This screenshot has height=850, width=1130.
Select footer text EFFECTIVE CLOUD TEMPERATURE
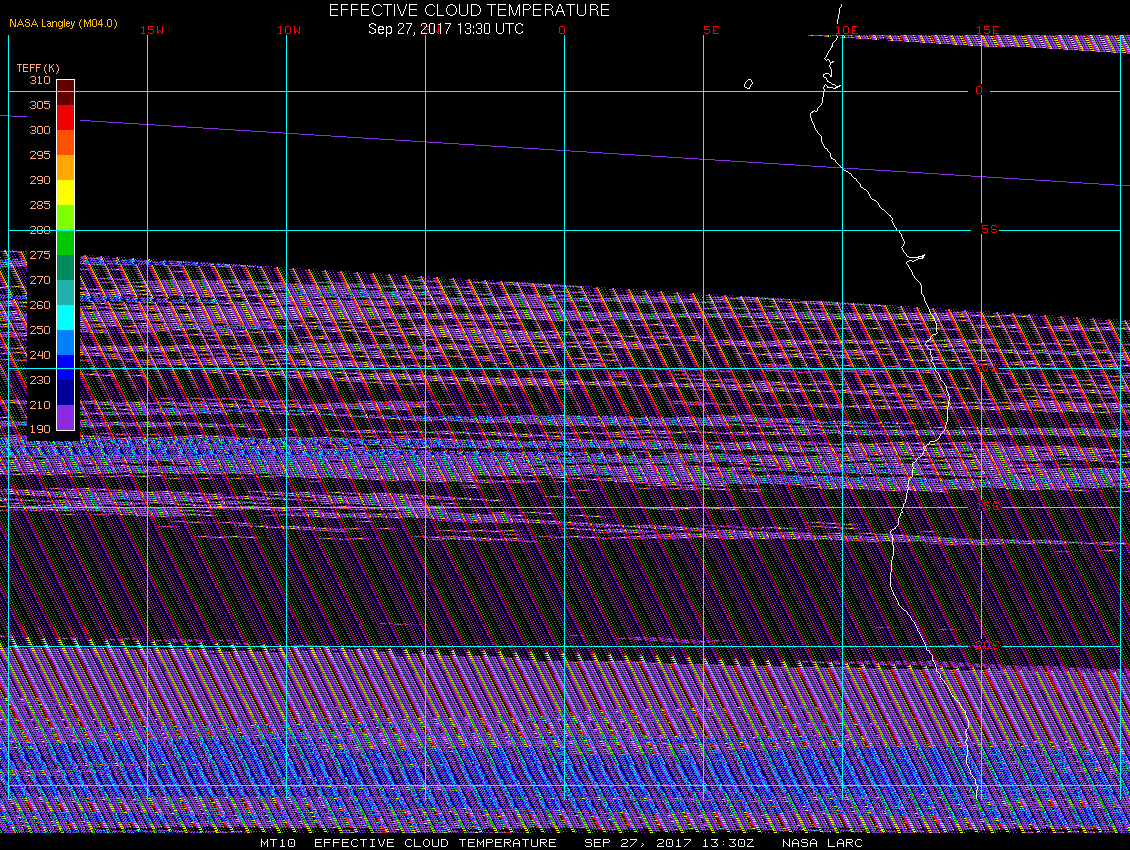coord(435,843)
